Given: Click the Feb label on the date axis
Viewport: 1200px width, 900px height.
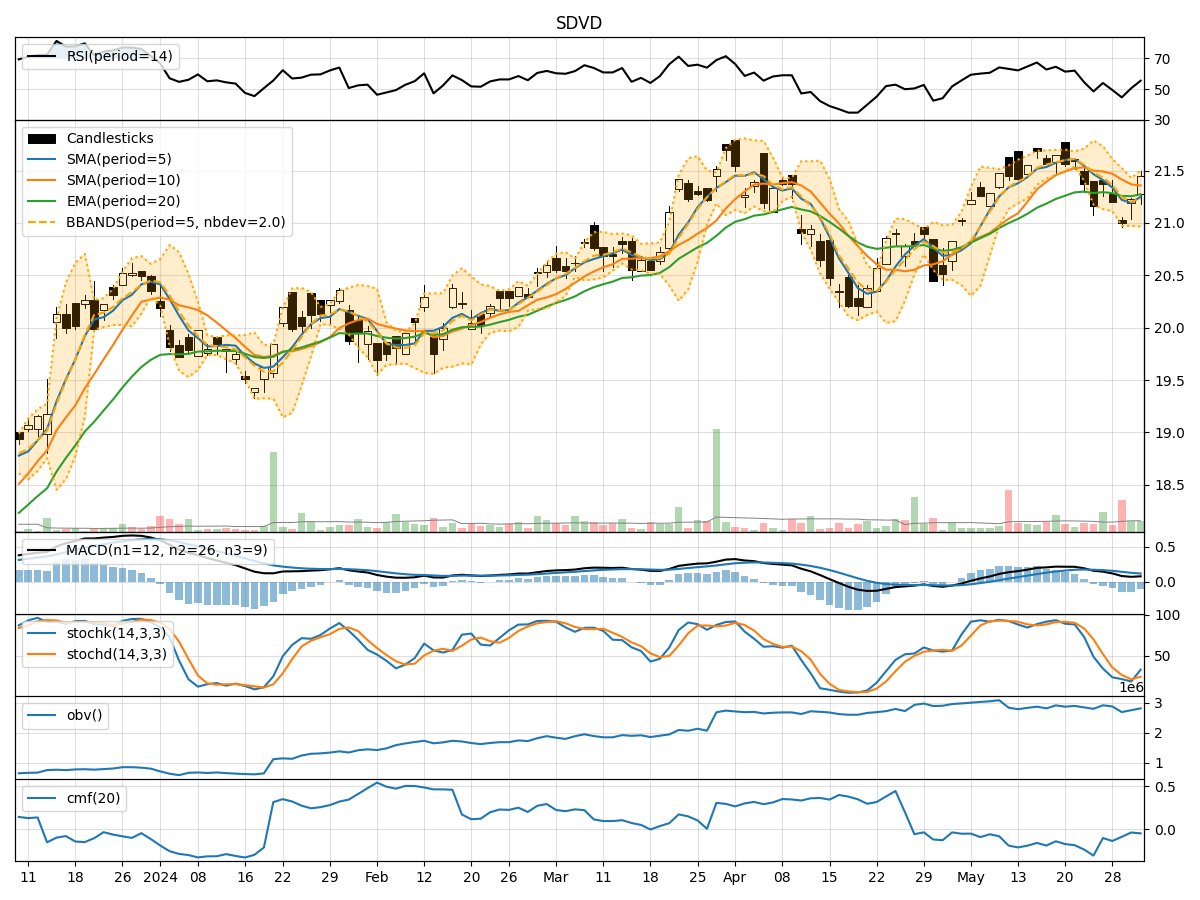Looking at the screenshot, I should (377, 877).
